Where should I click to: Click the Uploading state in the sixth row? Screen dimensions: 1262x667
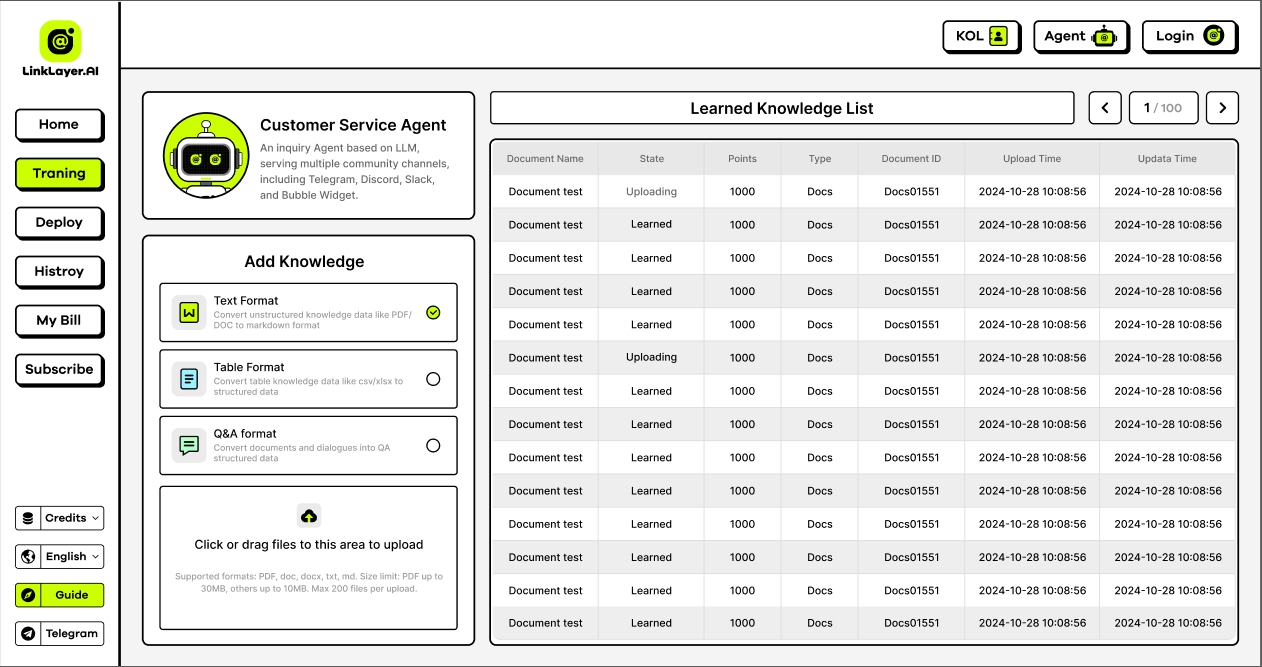[652, 357]
